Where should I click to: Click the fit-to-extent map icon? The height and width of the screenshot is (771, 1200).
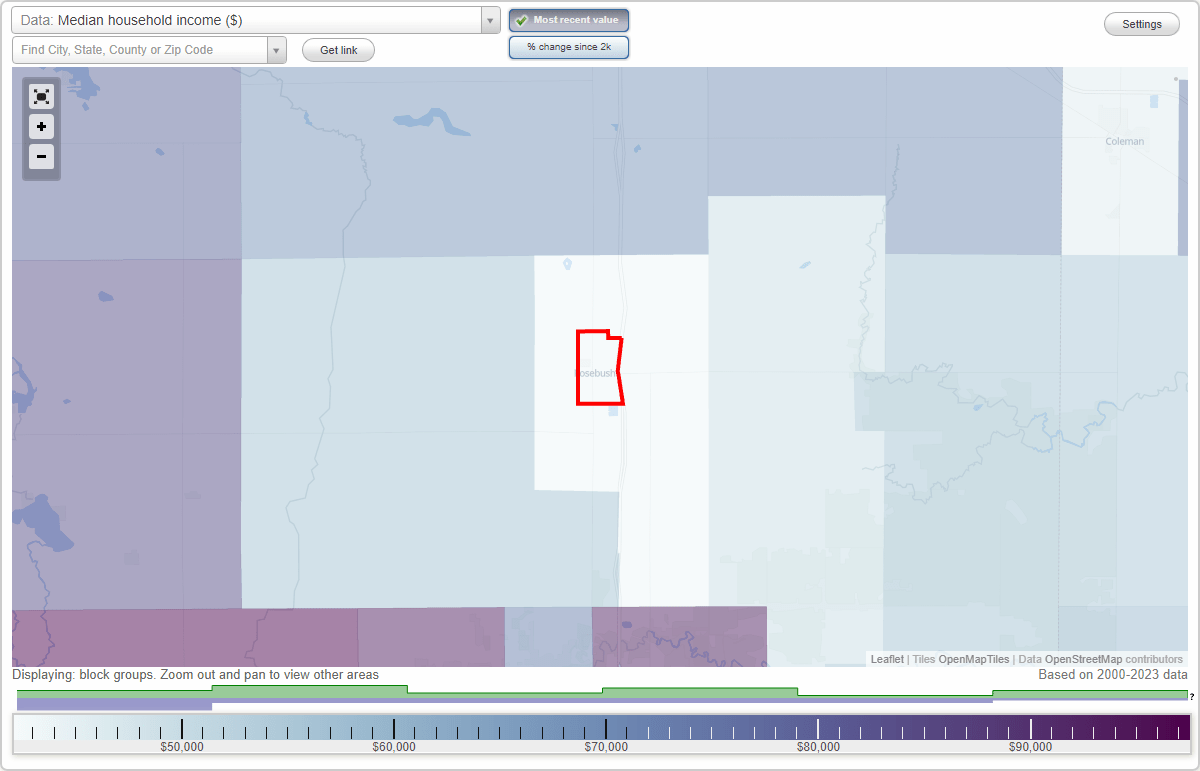41,96
